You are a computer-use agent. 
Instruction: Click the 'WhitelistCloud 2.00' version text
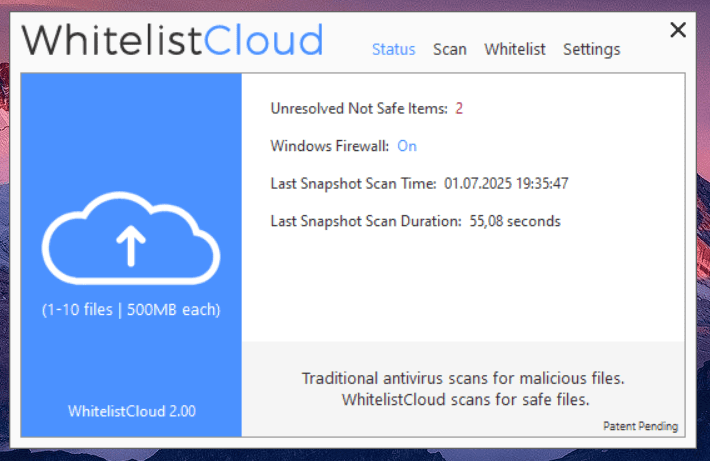tap(131, 411)
